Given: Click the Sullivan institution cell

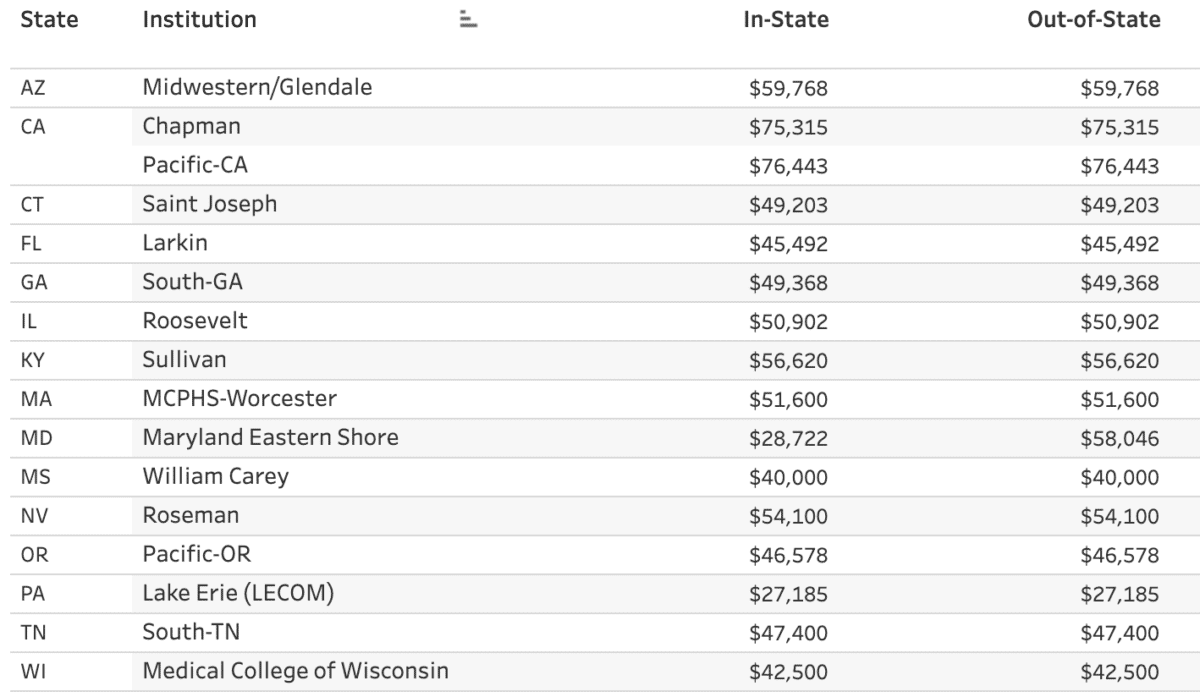Looking at the screenshot, I should pyautogui.click(x=186, y=361).
